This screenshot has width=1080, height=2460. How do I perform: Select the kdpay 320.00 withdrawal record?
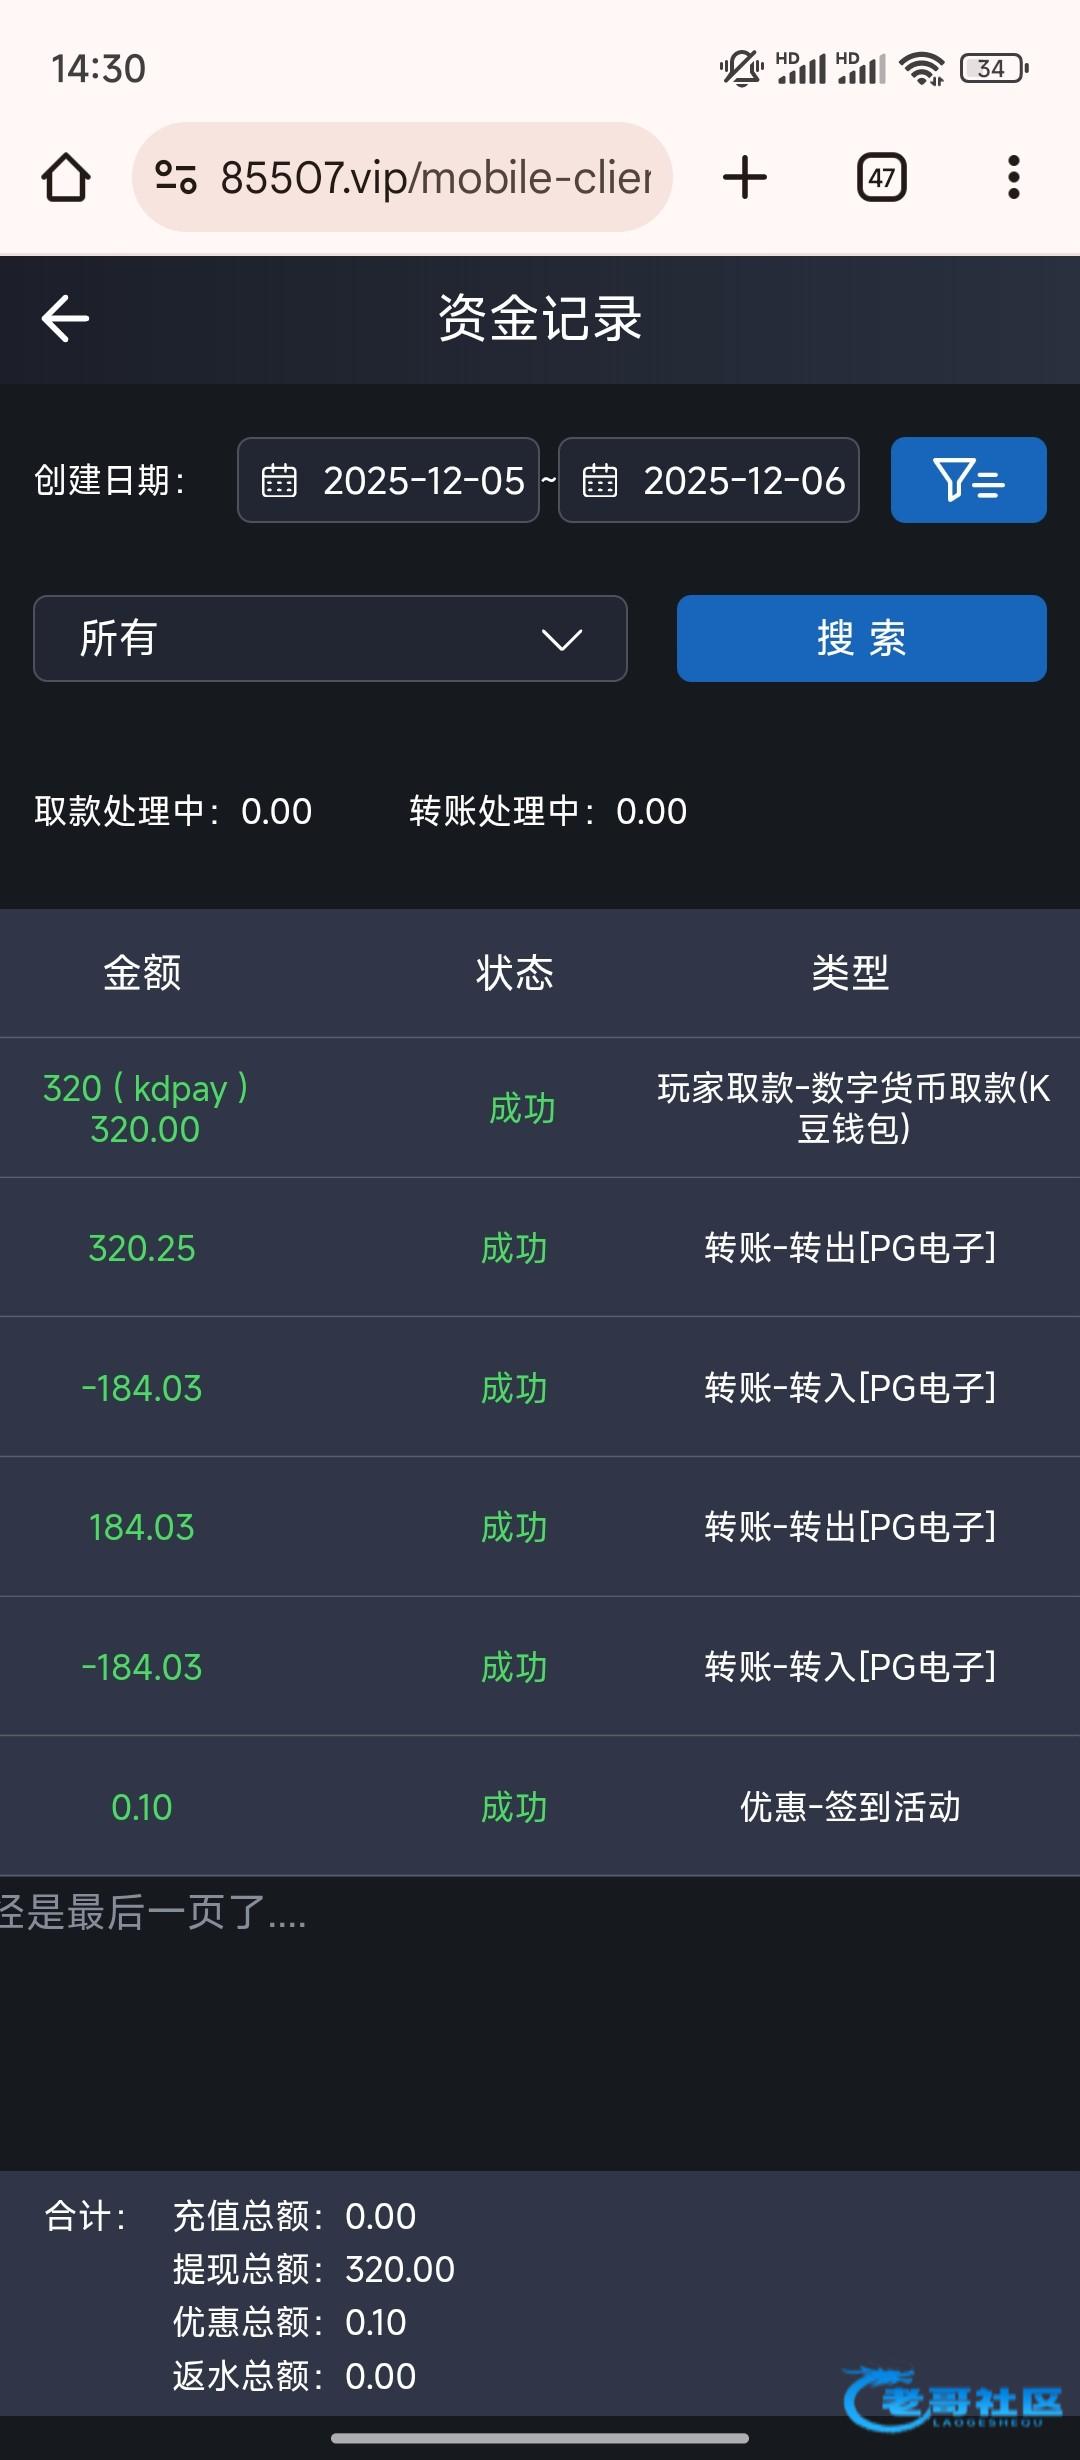point(540,1108)
